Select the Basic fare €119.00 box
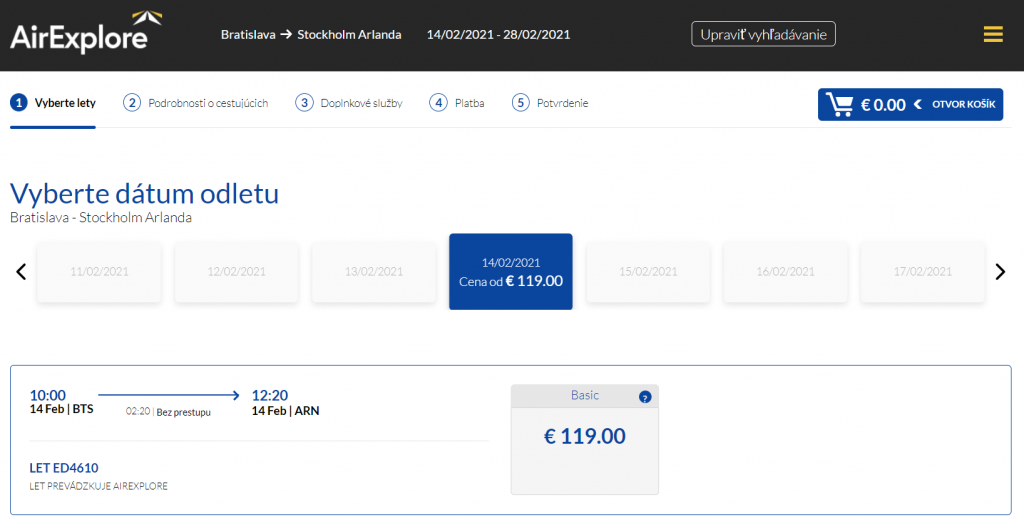 584,437
